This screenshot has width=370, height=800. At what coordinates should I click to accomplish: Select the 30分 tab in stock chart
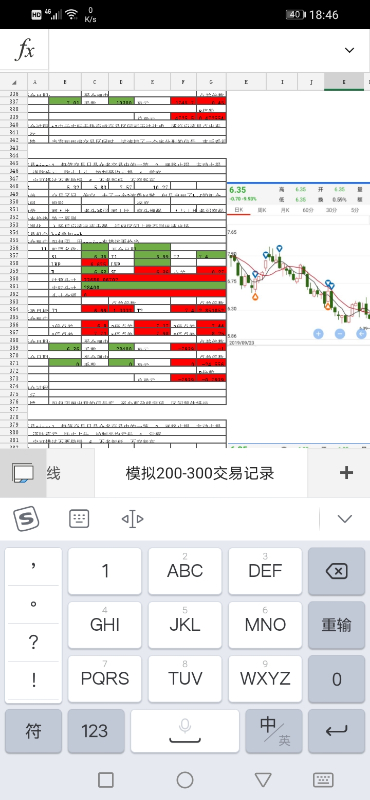(x=331, y=210)
